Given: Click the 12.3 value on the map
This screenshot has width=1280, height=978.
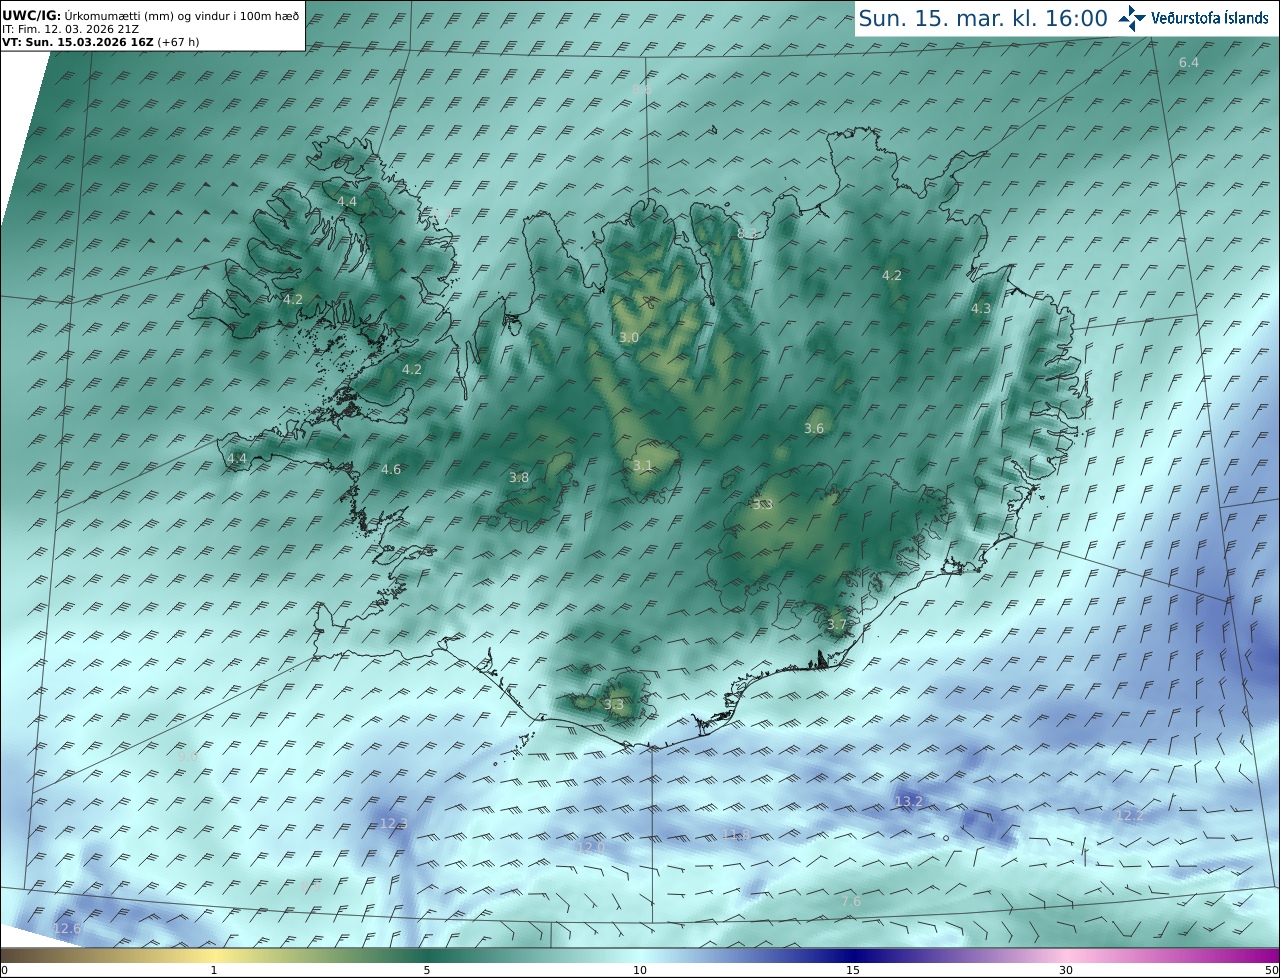Looking at the screenshot, I should coord(393,824).
